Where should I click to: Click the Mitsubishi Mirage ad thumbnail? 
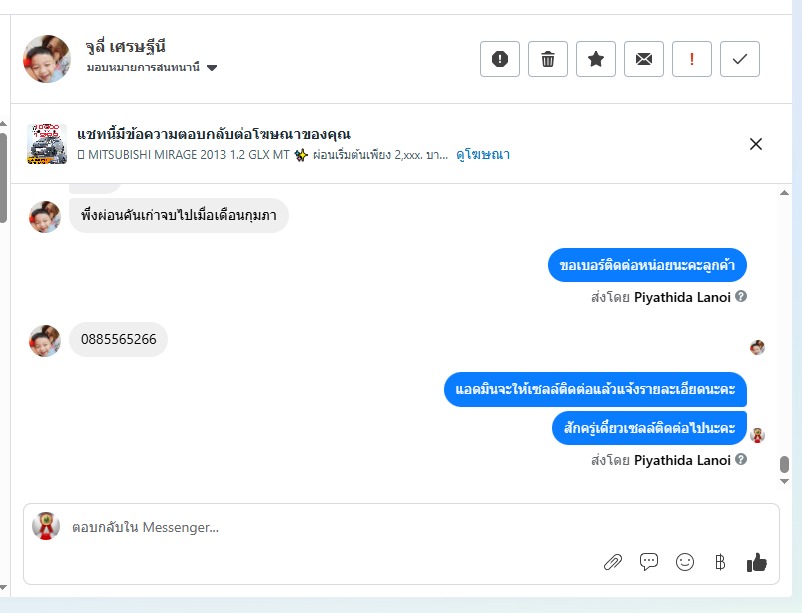point(46,144)
